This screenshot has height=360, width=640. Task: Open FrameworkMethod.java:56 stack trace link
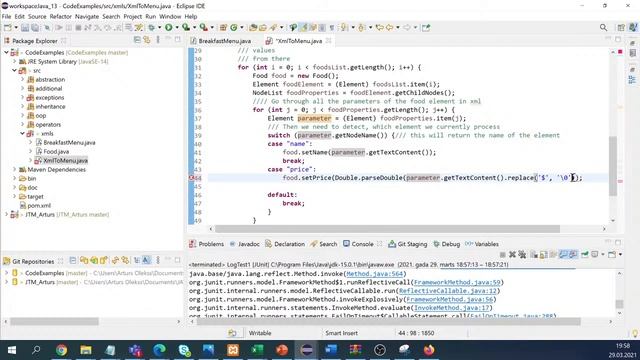(449, 300)
